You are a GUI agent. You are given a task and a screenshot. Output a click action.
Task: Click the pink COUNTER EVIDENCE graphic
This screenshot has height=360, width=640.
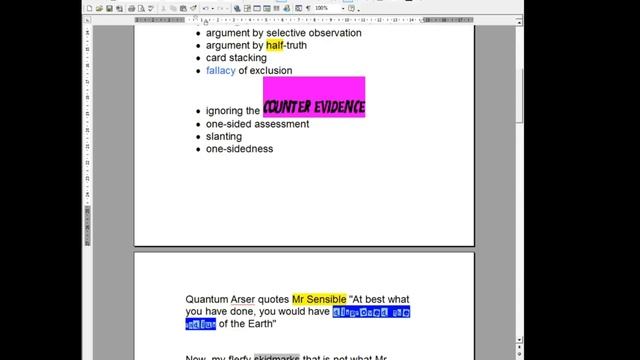pyautogui.click(x=314, y=97)
